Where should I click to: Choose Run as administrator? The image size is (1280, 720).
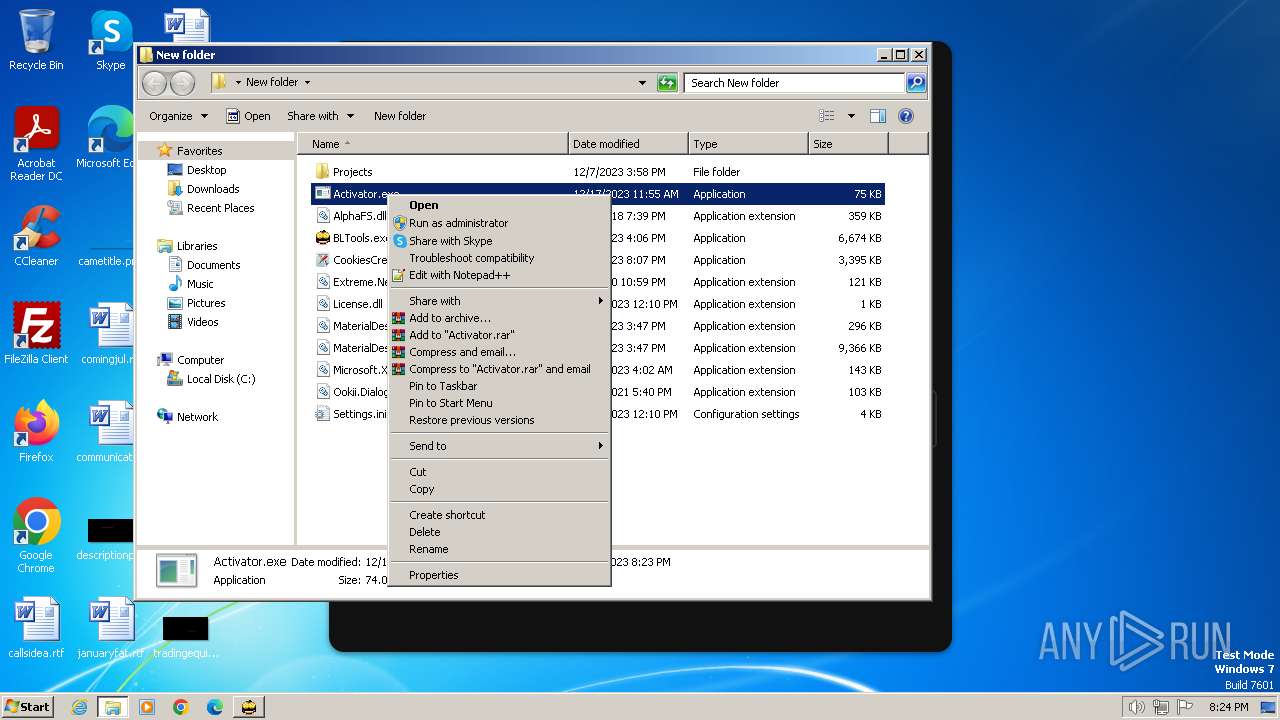pyautogui.click(x=499, y=223)
